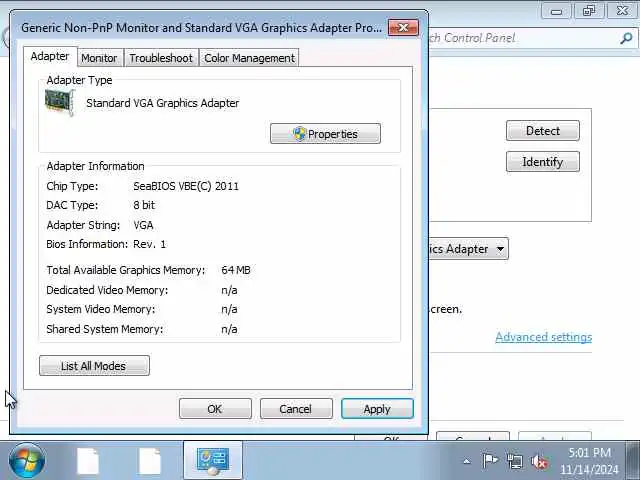Restore down the Control Panel window
The height and width of the screenshot is (480, 640).
589,11
